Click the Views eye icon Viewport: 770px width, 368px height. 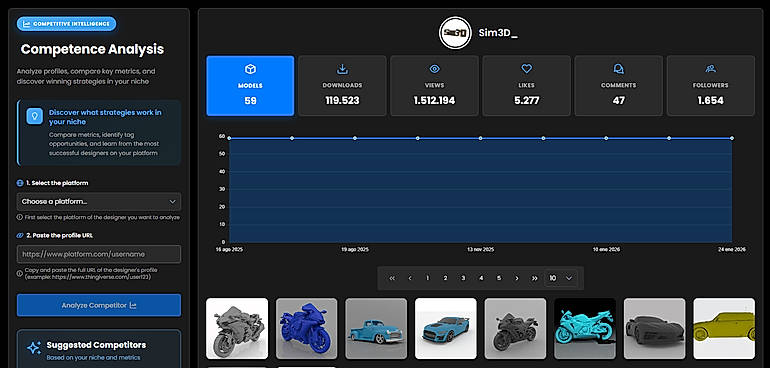pyautogui.click(x=434, y=69)
